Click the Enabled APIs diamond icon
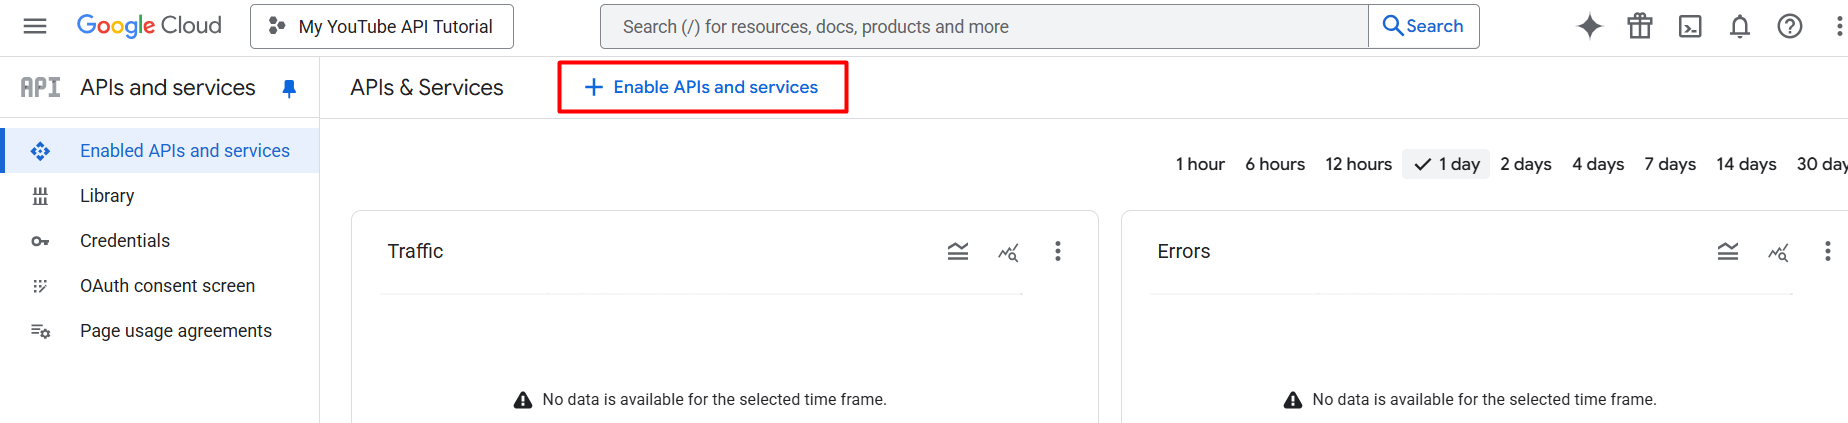The height and width of the screenshot is (423, 1848). click(x=40, y=151)
